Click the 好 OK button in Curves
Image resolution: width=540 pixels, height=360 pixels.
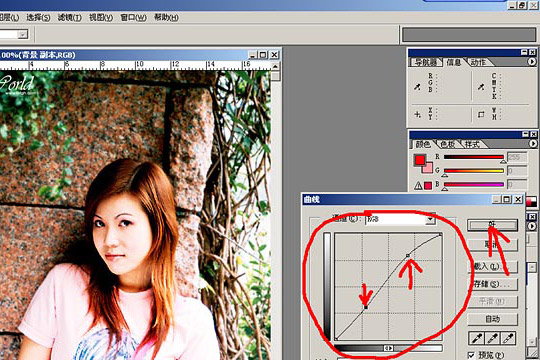coord(492,225)
